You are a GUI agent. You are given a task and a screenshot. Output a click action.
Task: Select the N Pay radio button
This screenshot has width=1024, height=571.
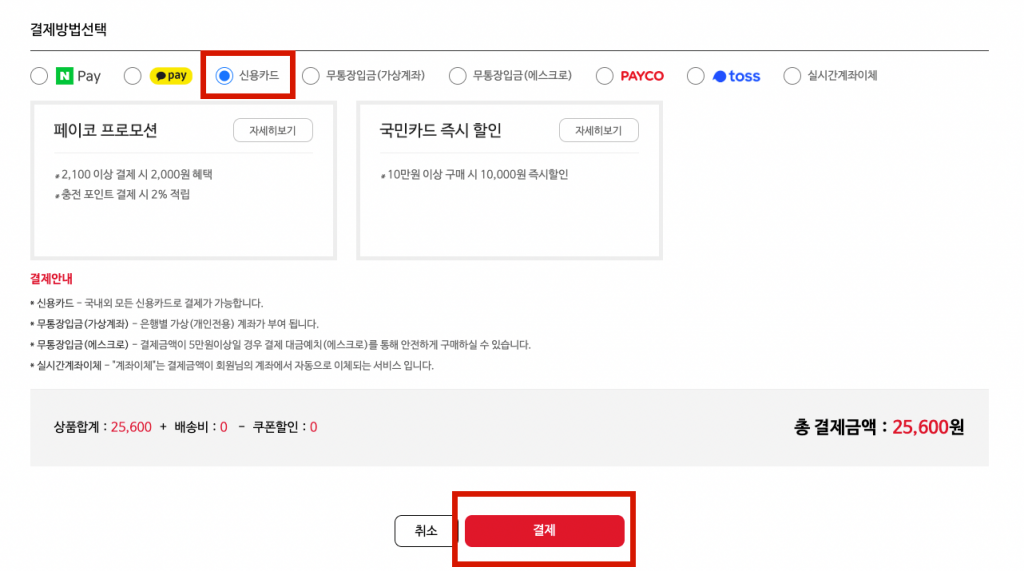click(39, 76)
